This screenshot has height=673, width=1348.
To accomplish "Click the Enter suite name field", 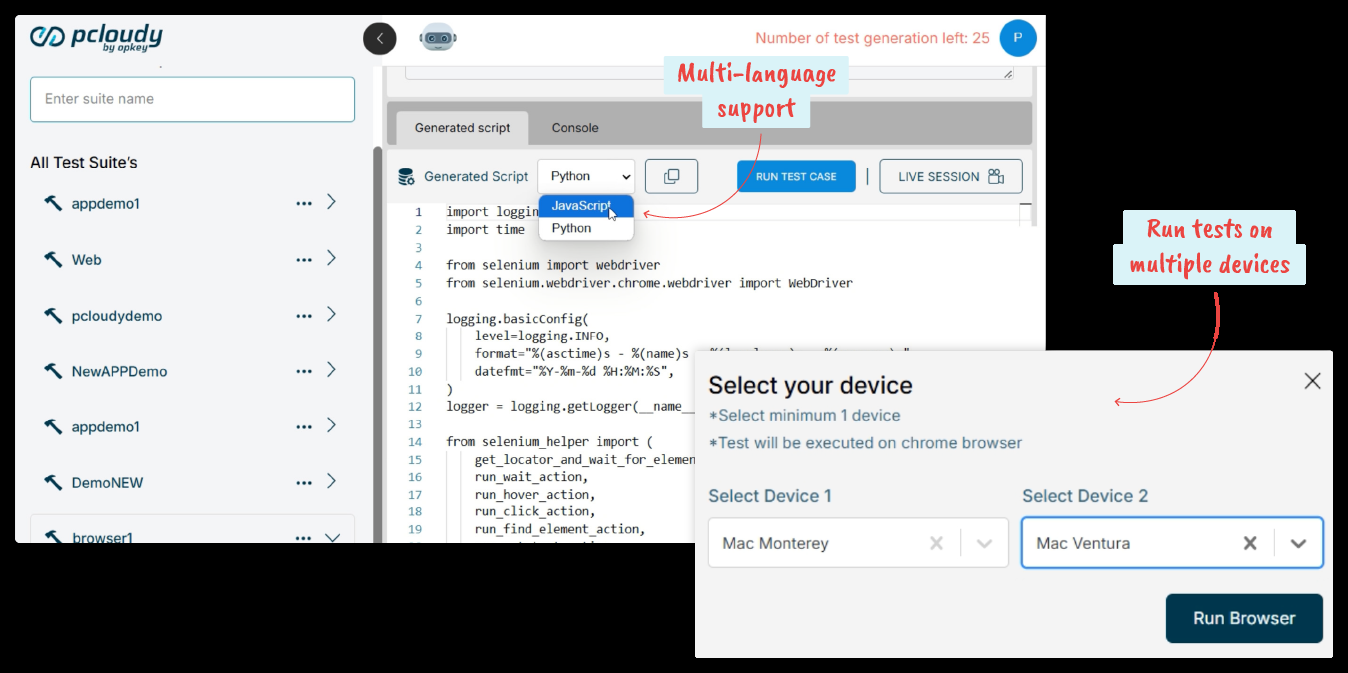I will point(192,99).
